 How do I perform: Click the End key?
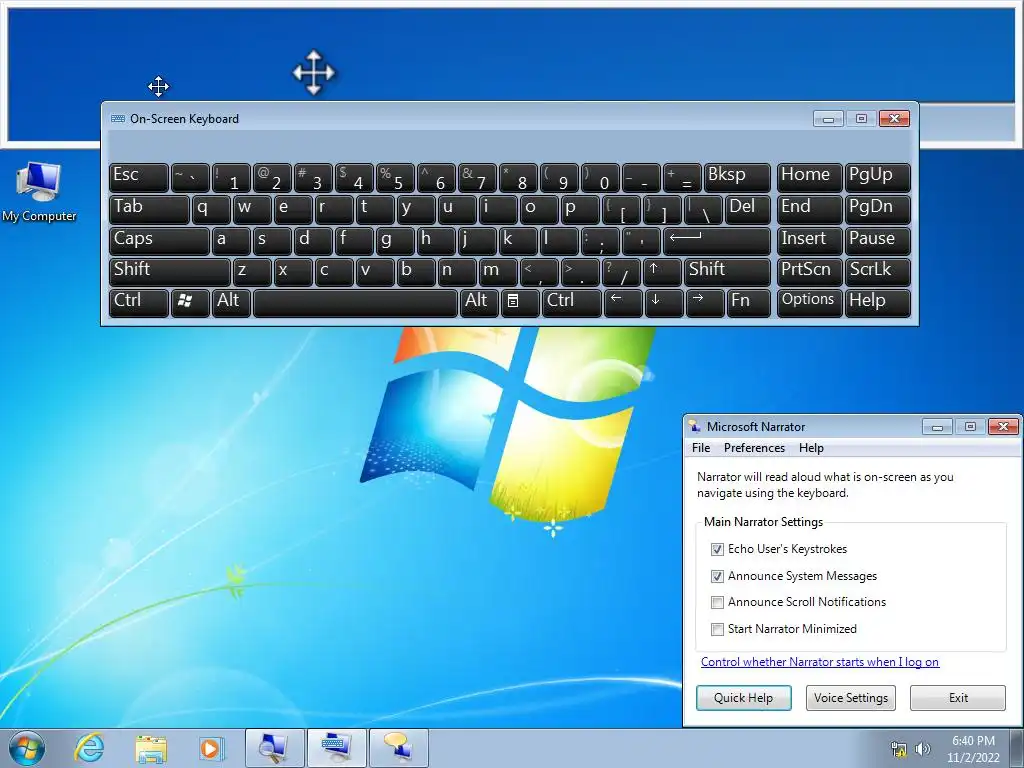click(809, 209)
